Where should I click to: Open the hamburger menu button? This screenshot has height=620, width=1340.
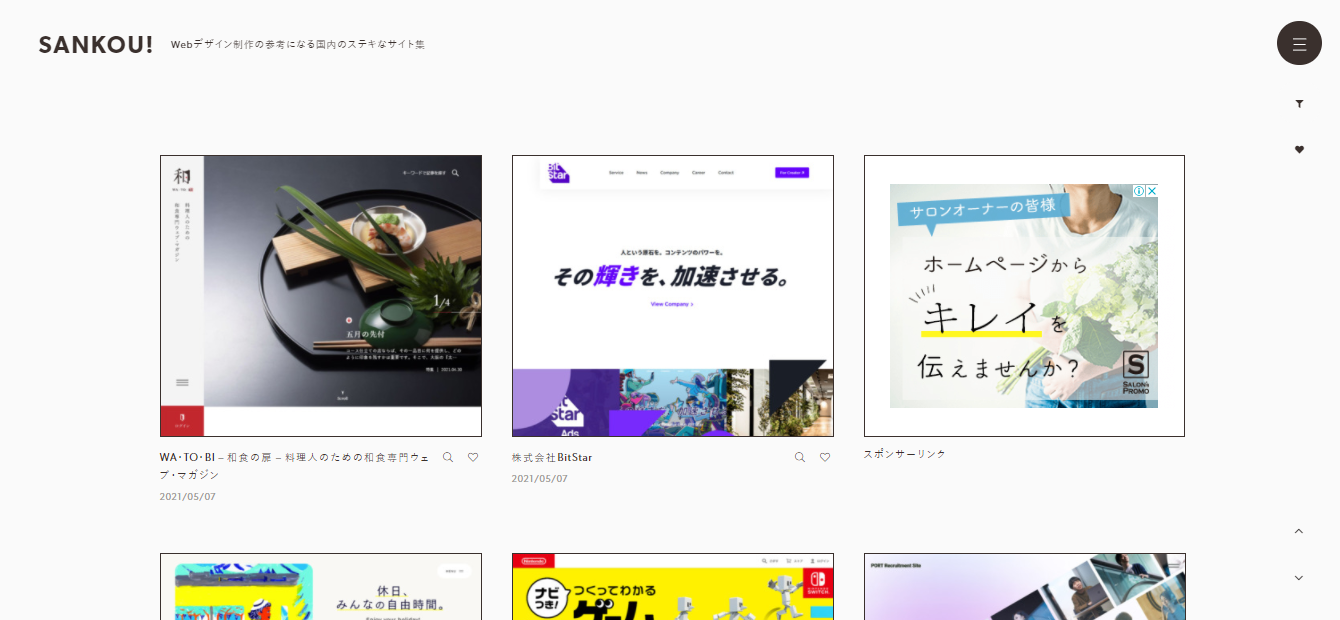(x=1299, y=43)
